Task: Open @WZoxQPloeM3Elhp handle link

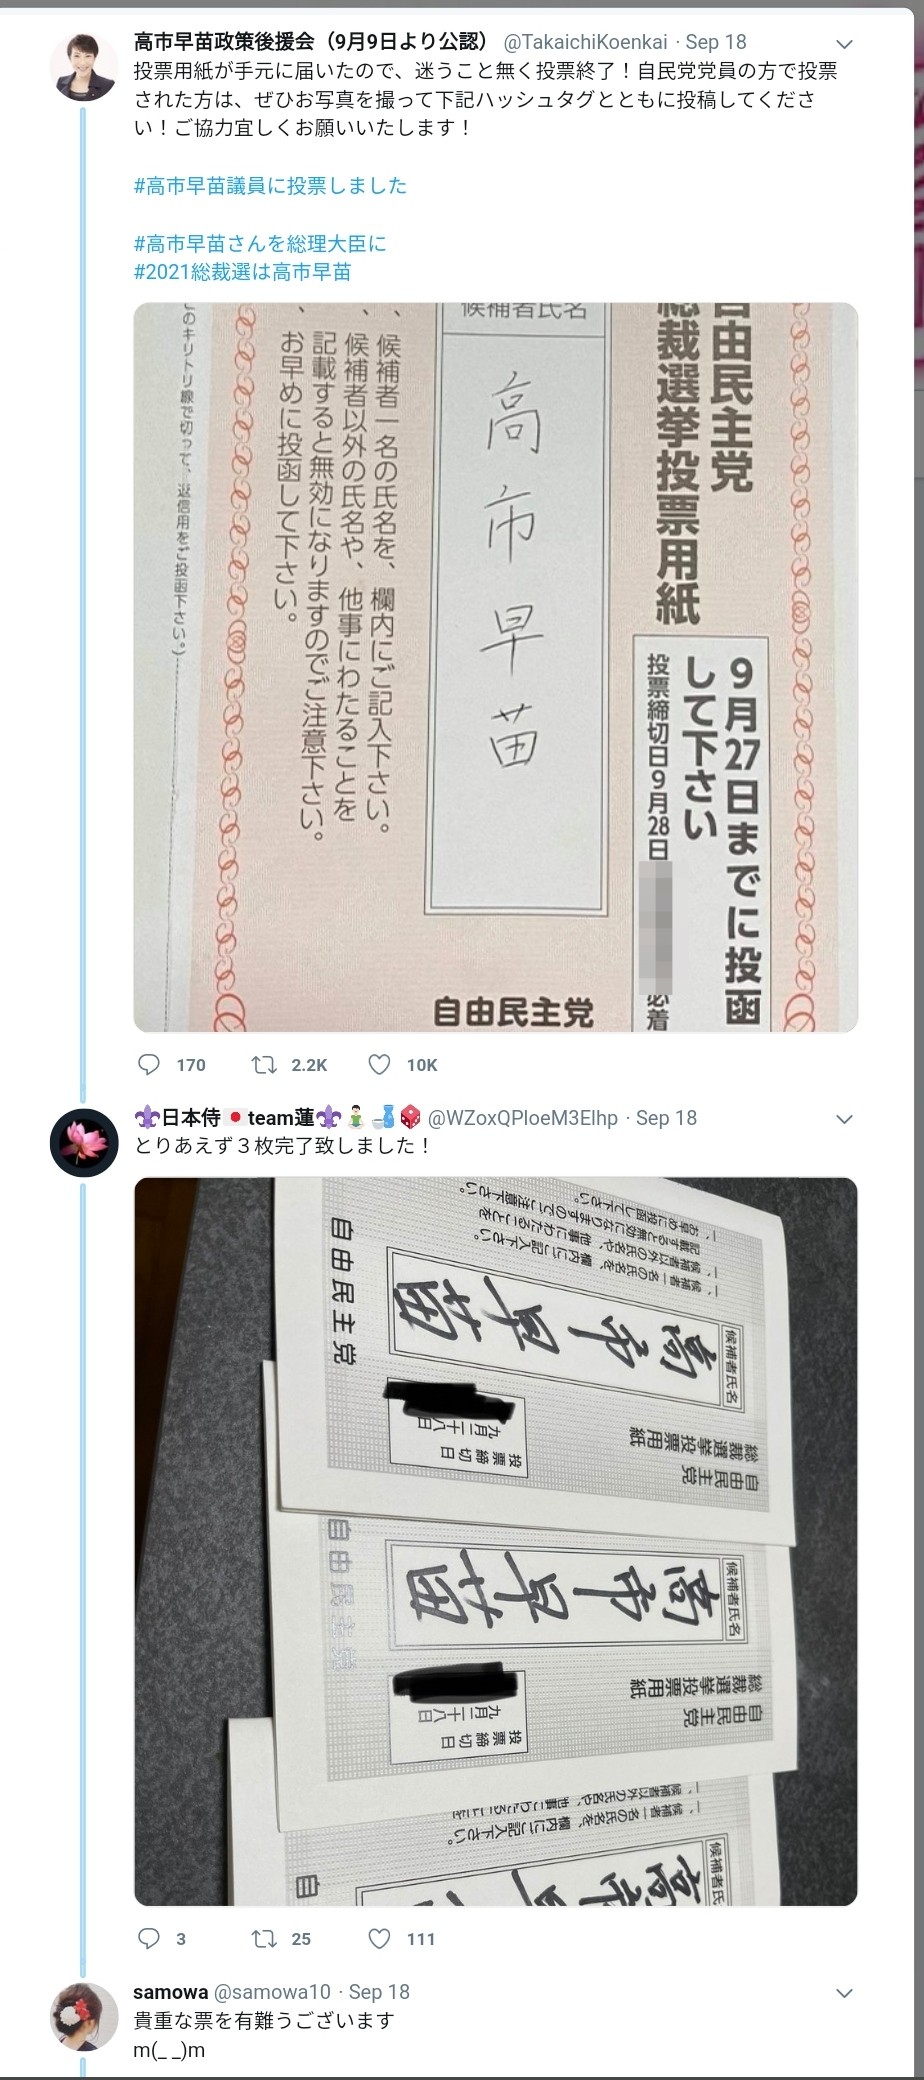Action: 523,1118
